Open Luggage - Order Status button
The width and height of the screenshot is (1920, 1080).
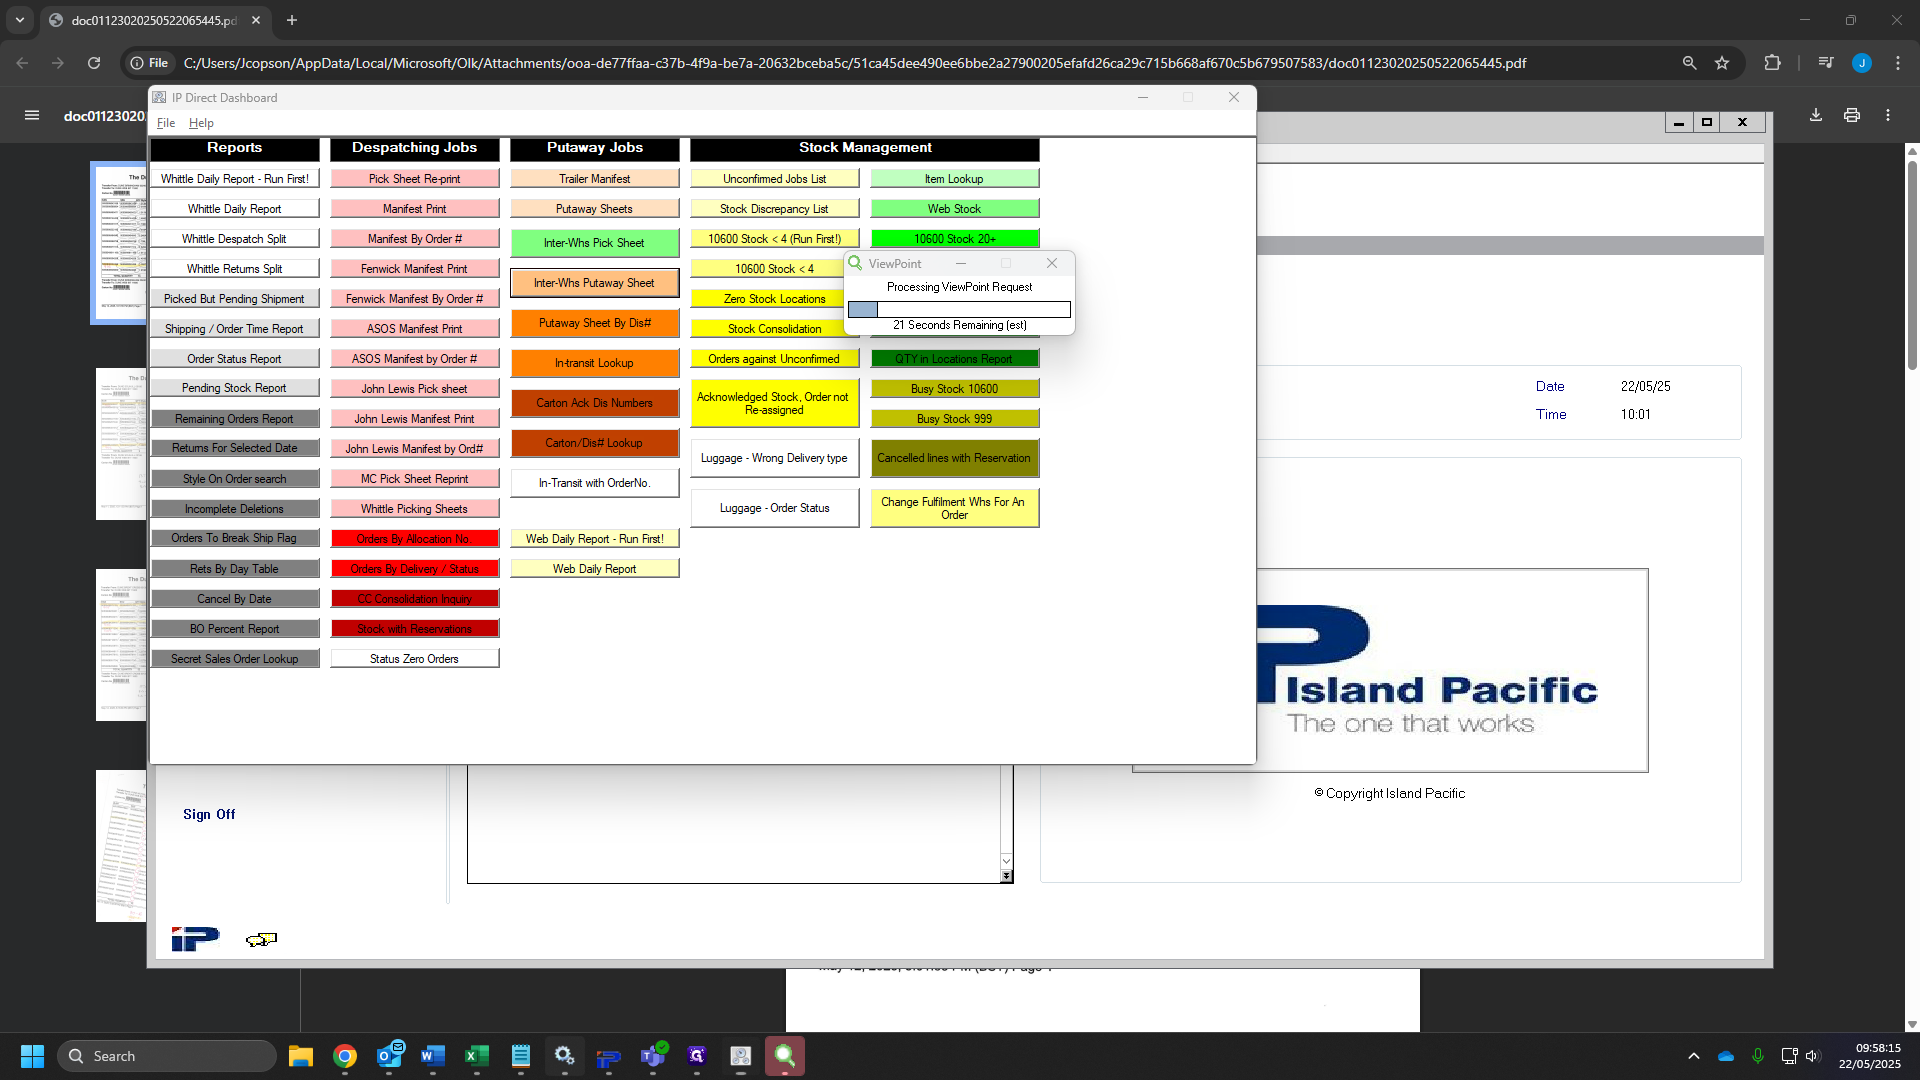pos(775,508)
